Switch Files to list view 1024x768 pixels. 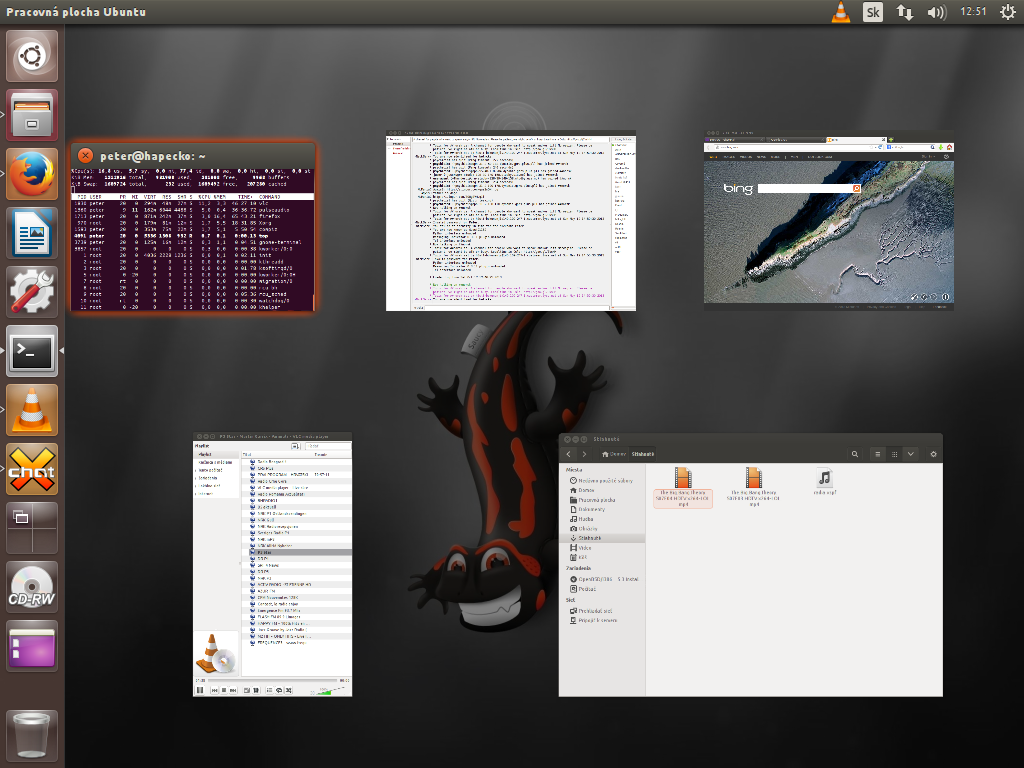[x=878, y=454]
